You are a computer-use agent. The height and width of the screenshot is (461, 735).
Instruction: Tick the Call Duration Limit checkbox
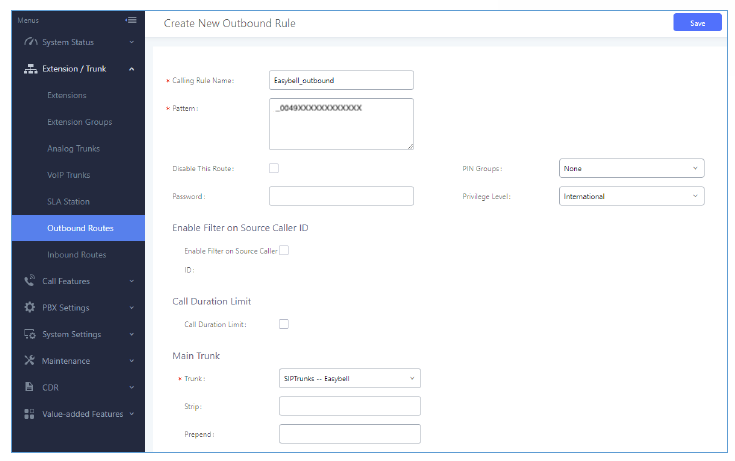click(x=284, y=324)
